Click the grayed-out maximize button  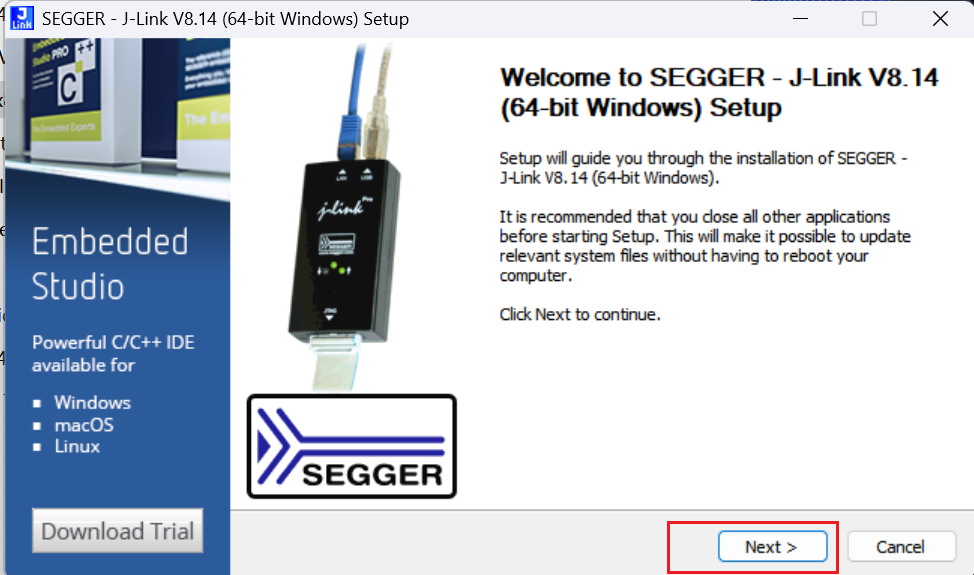click(870, 19)
